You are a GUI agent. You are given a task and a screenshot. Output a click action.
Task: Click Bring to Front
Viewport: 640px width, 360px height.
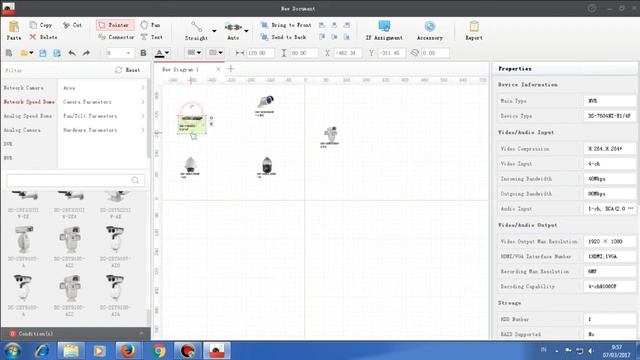286,25
